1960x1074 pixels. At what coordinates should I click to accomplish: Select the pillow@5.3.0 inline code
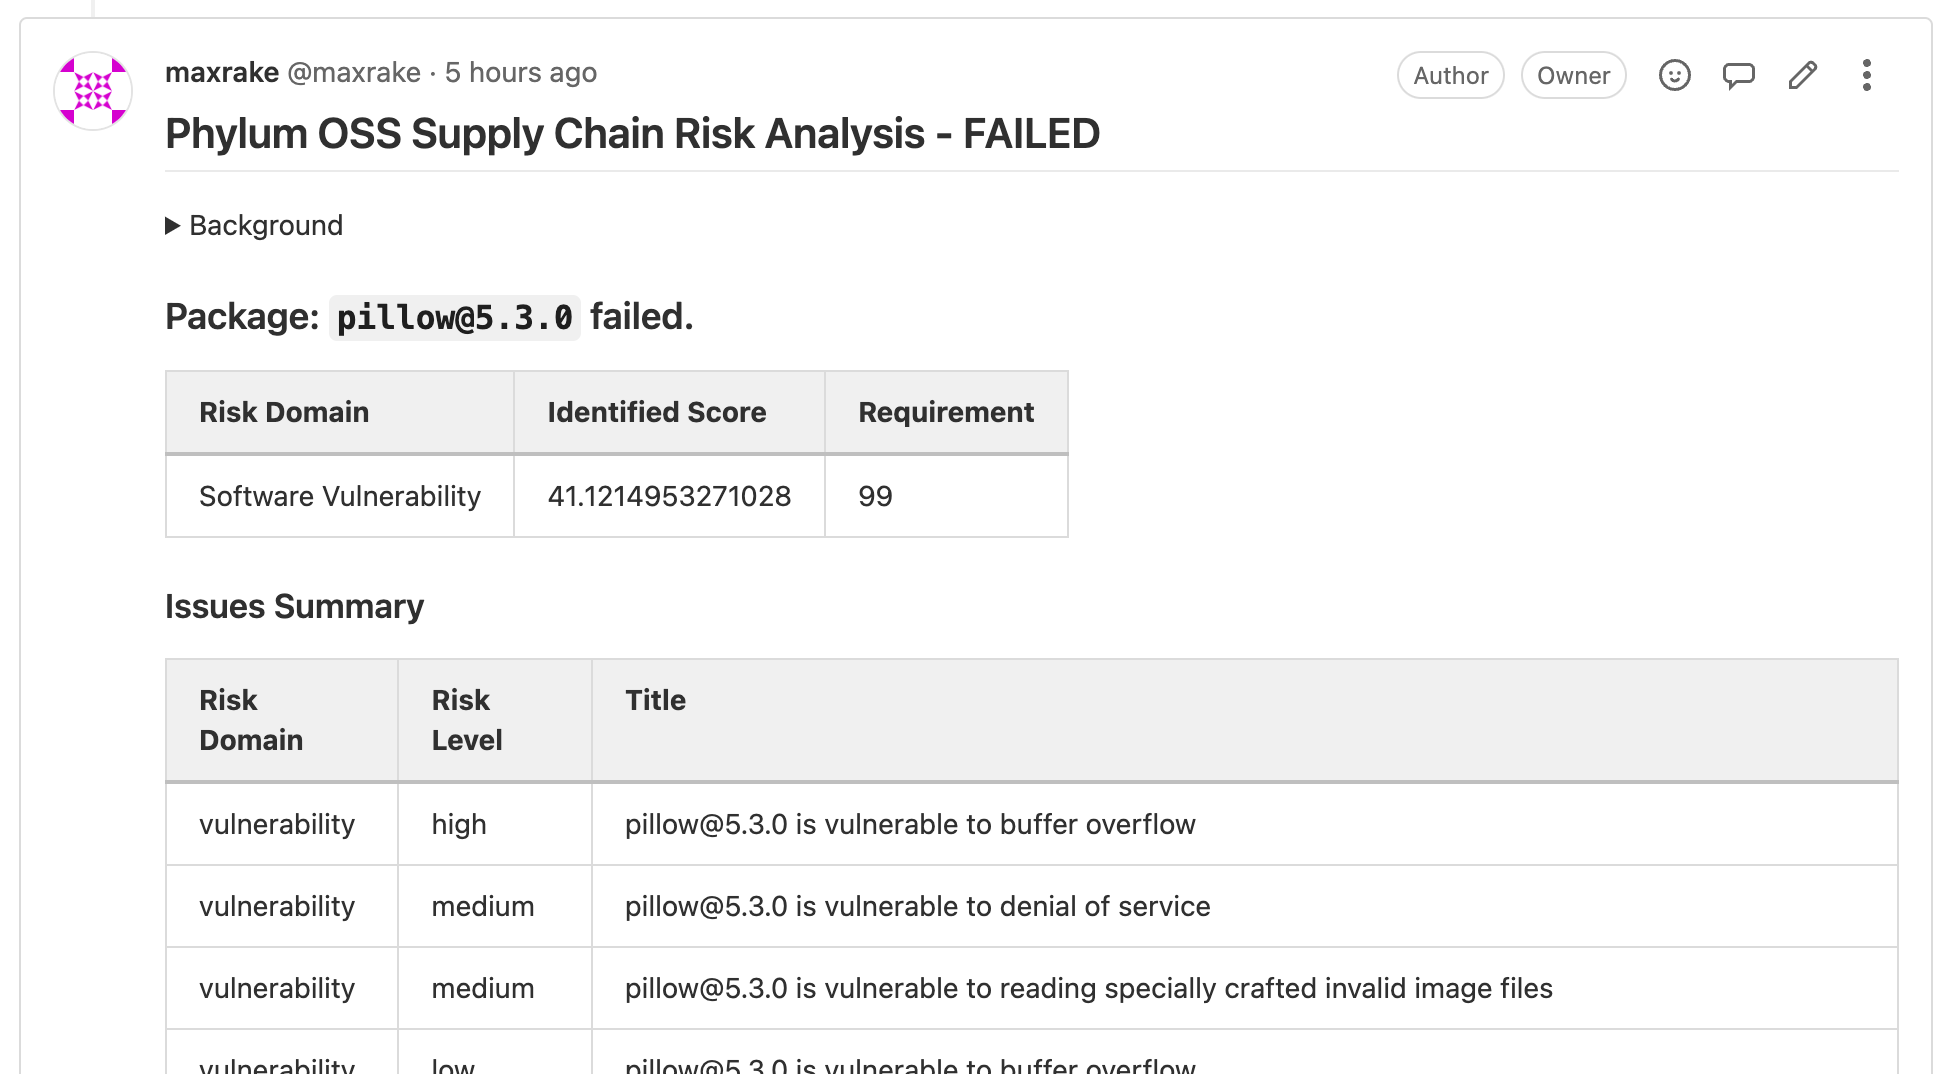[455, 317]
